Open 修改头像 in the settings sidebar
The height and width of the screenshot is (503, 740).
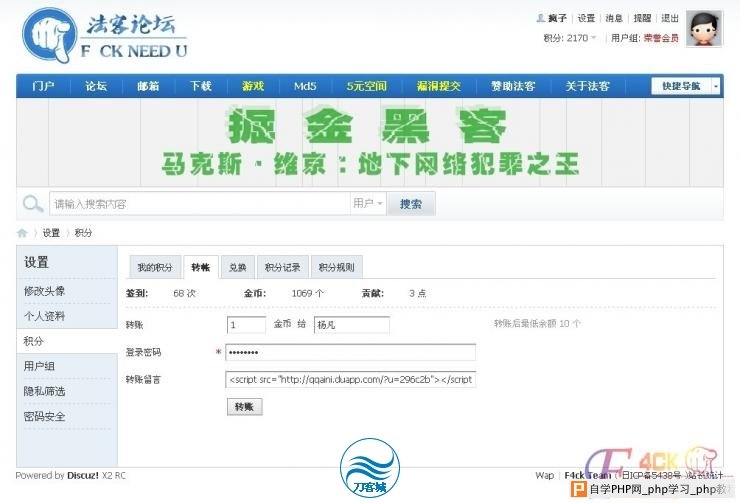pos(44,291)
